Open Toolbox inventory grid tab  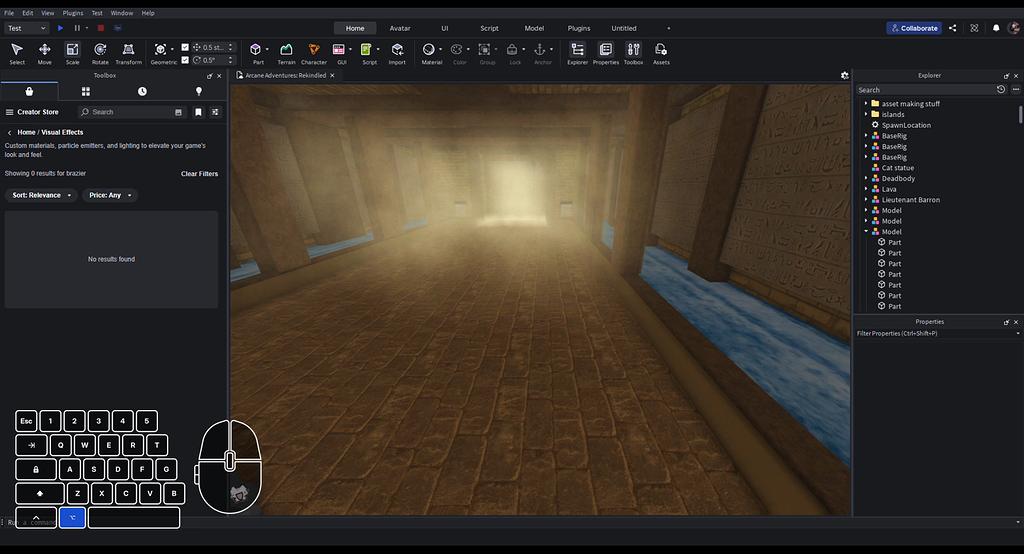pyautogui.click(x=86, y=91)
